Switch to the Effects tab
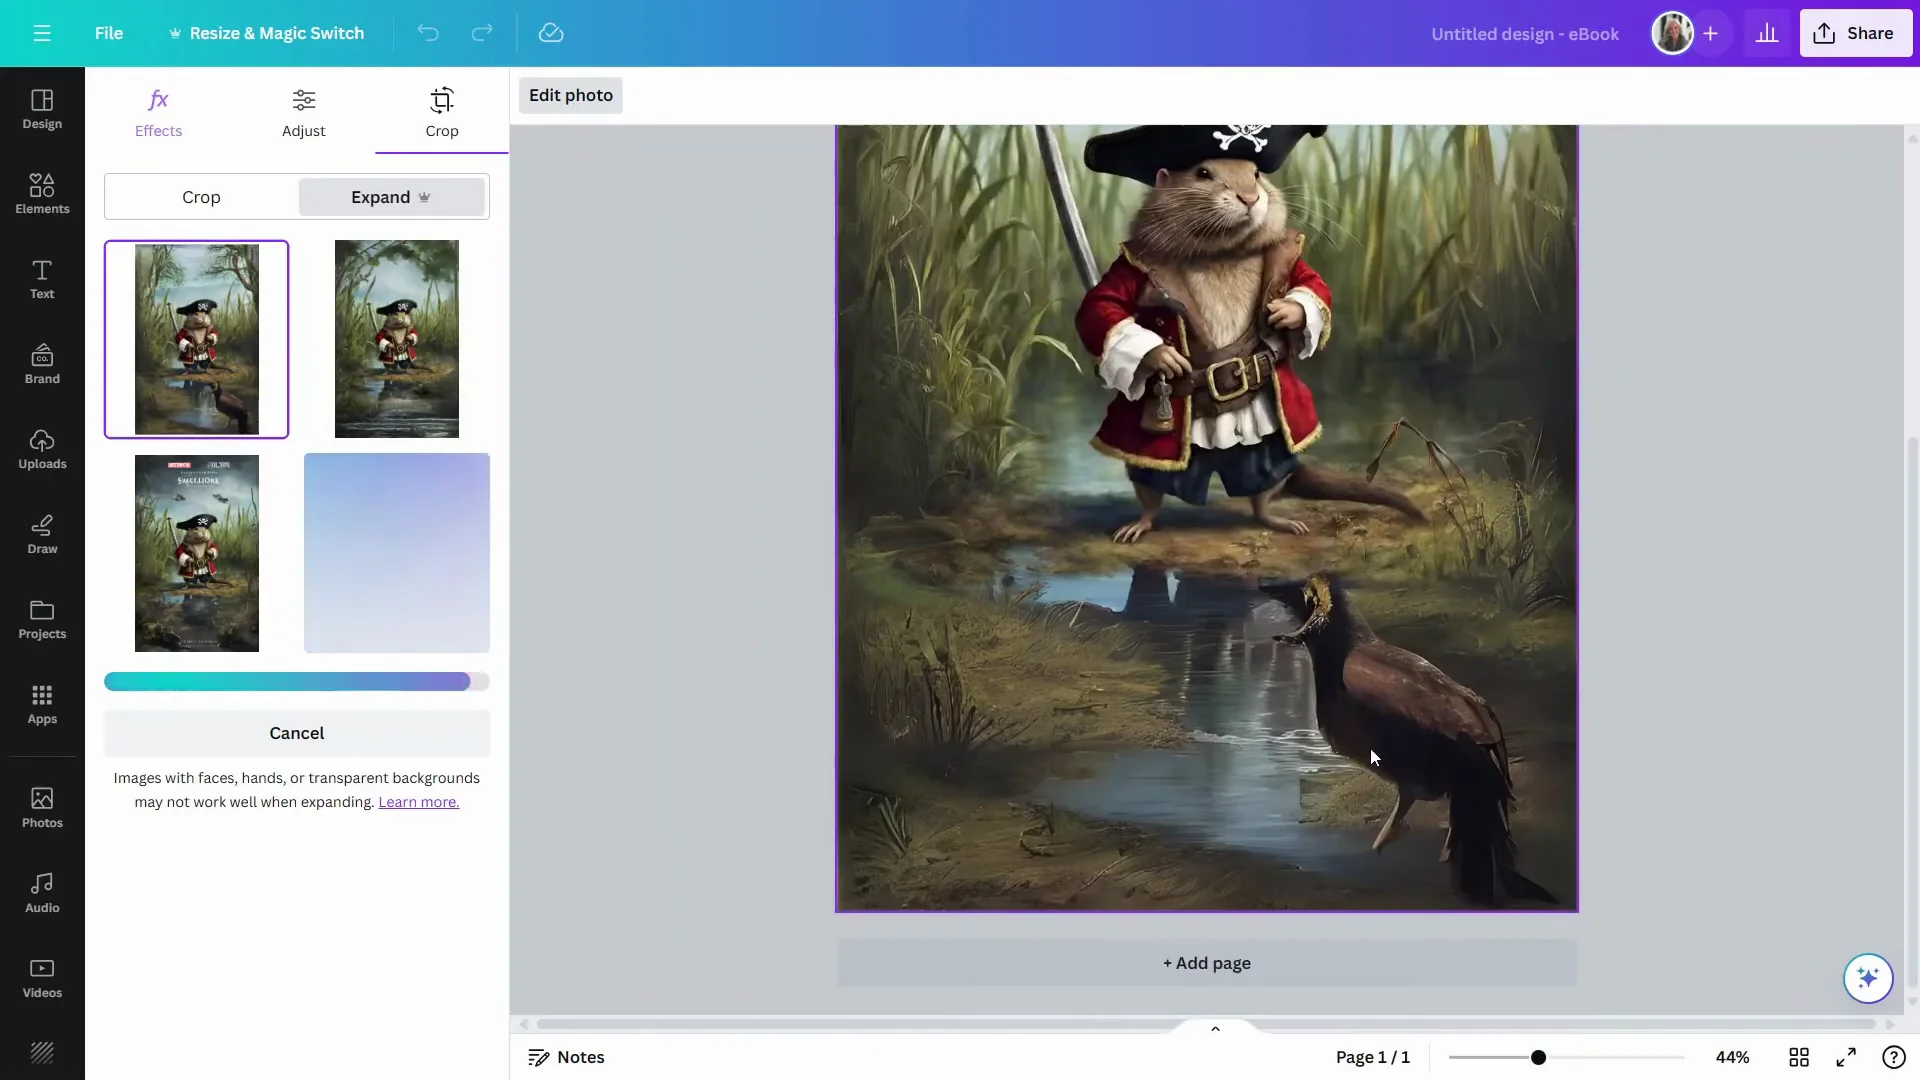The height and width of the screenshot is (1080, 1920). pyautogui.click(x=158, y=112)
